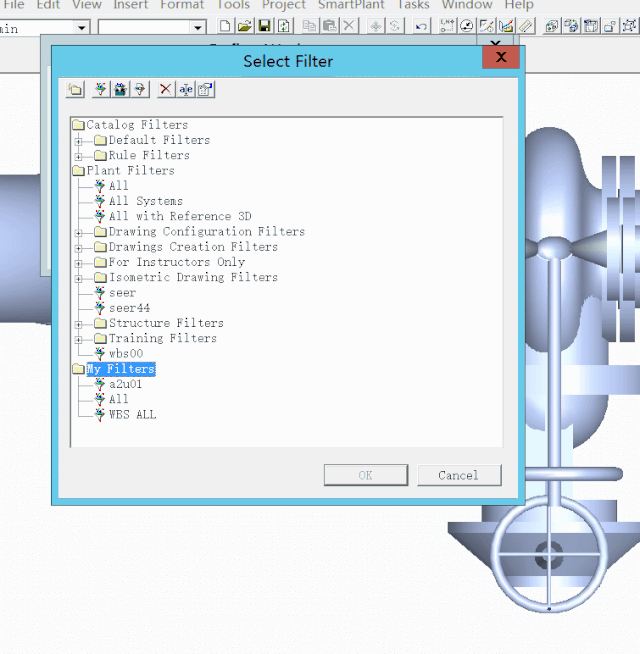Image resolution: width=640 pixels, height=654 pixels.
Task: Expand the Rule Filters folder
Action: pyautogui.click(x=78, y=156)
